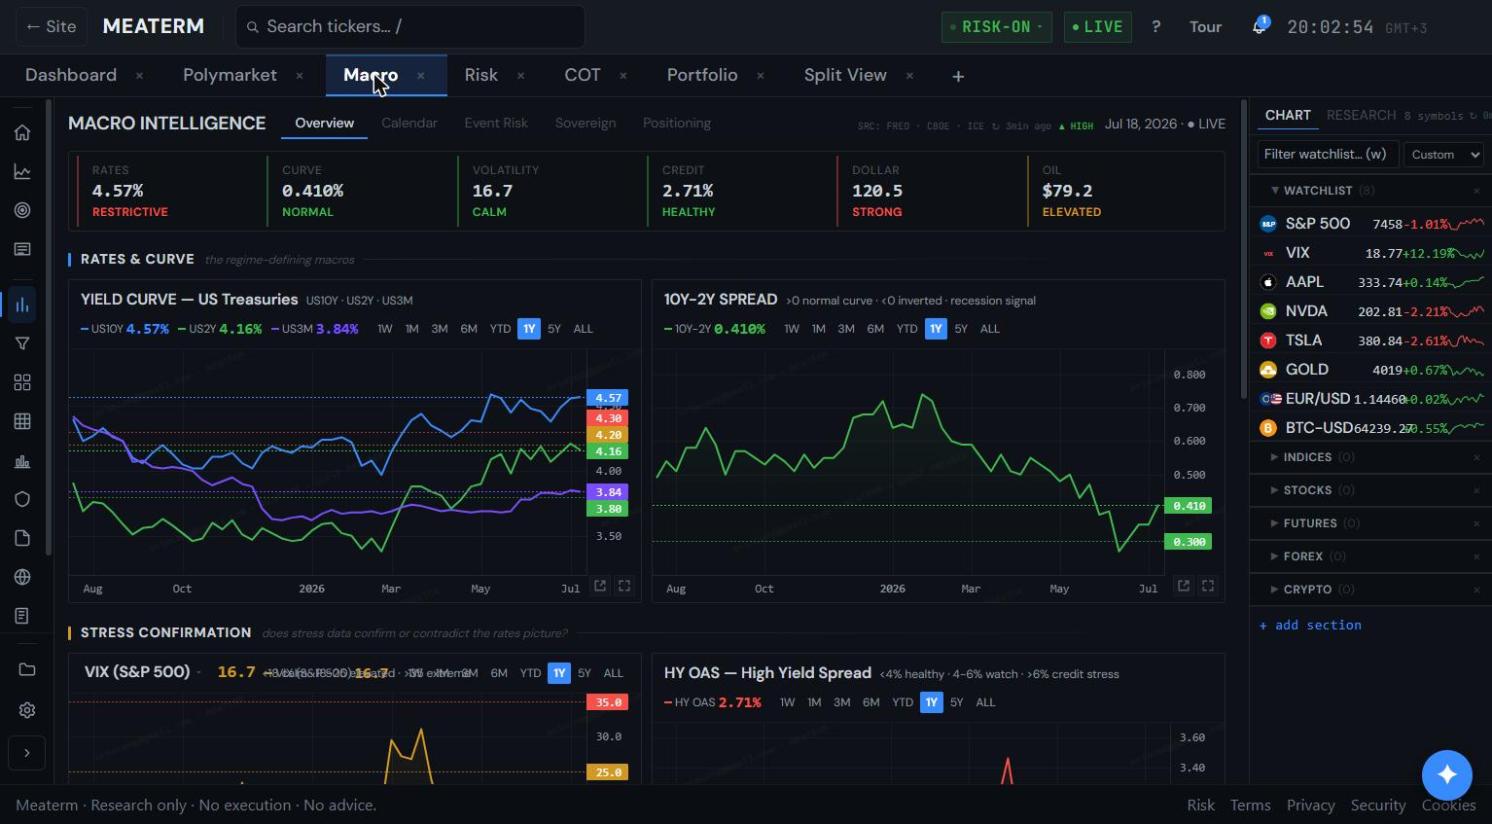Pop out the 10Y-2Y Spread chart
Screen dimensions: 1492x824
coord(1183,586)
